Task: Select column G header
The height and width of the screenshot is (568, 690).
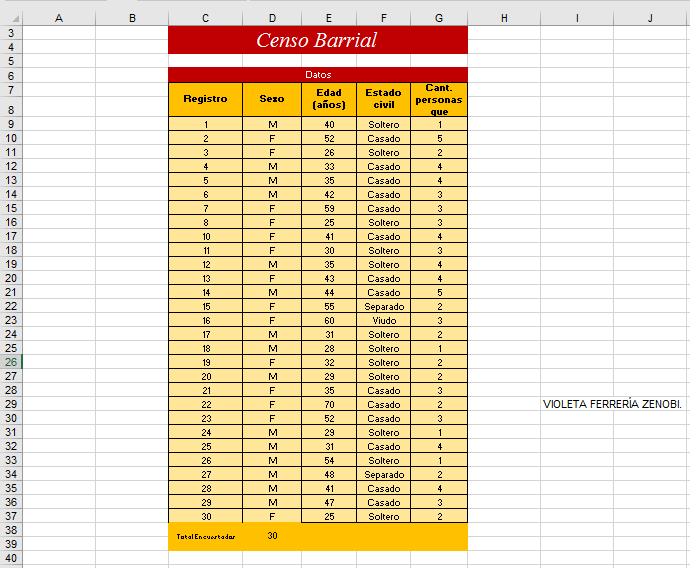Action: coord(439,18)
